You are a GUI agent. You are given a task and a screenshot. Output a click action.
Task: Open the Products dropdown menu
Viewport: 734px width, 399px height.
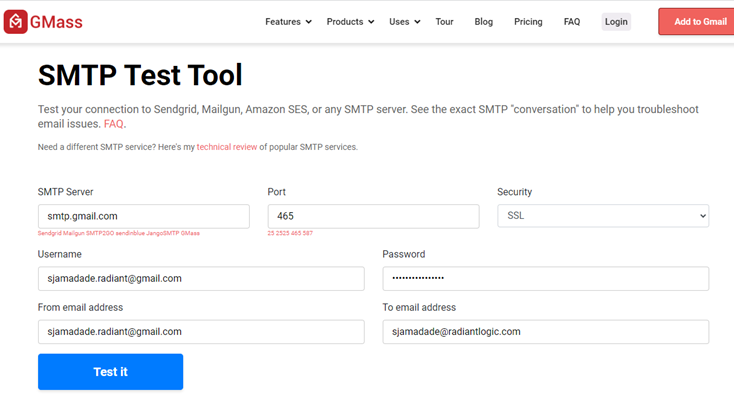click(350, 22)
